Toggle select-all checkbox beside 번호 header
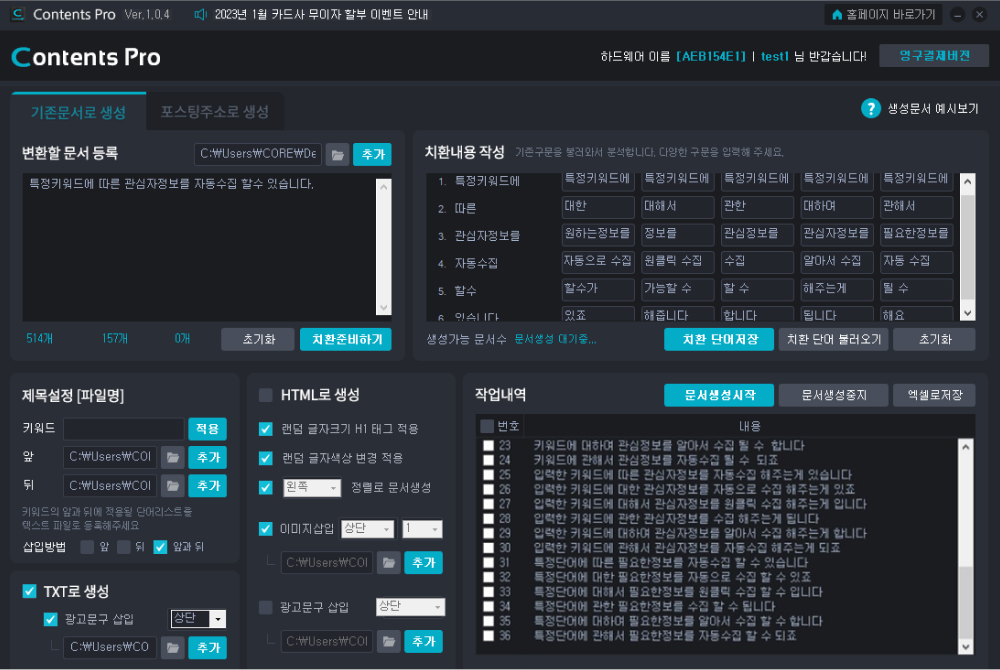The width and height of the screenshot is (1000, 670). point(487,426)
